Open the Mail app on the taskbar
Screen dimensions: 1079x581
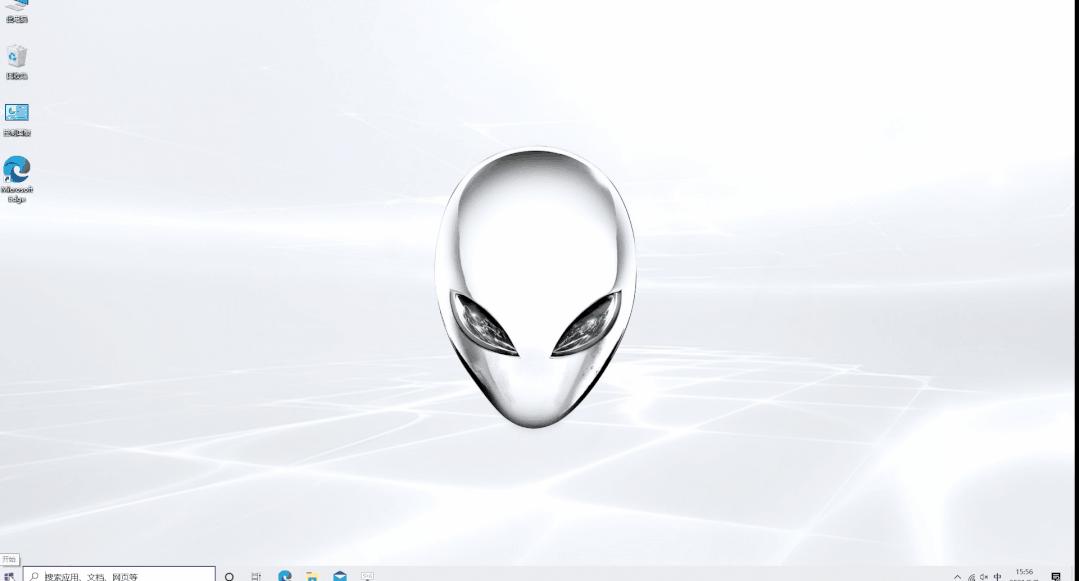click(x=340, y=575)
